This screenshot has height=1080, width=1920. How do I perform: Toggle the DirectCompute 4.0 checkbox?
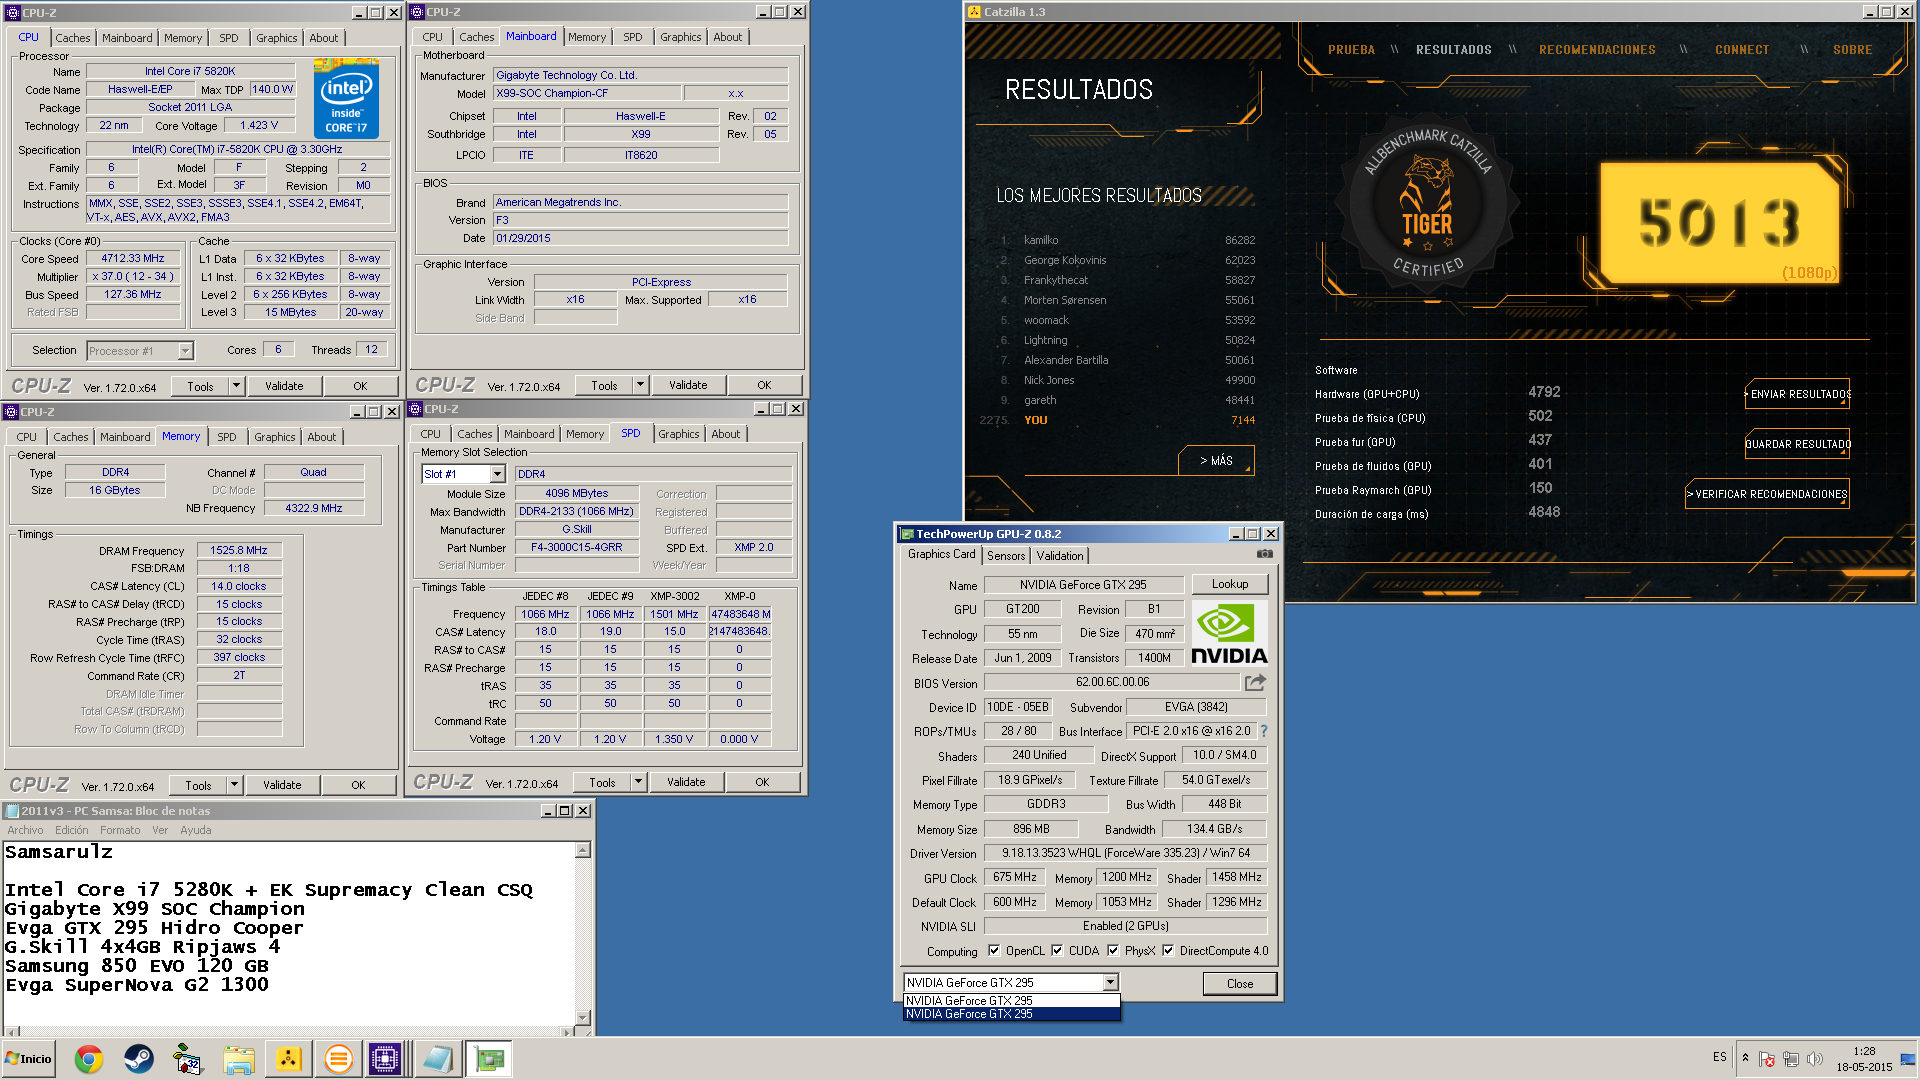click(x=1168, y=951)
